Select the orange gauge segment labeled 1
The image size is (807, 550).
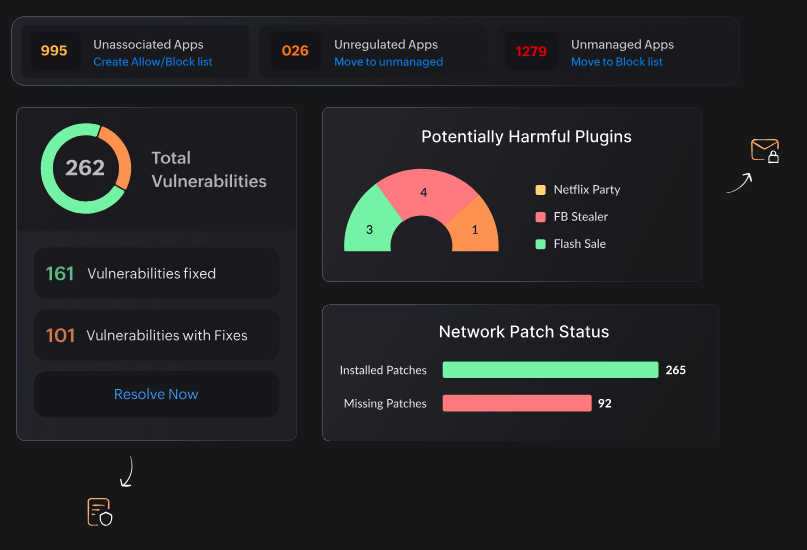click(476, 230)
